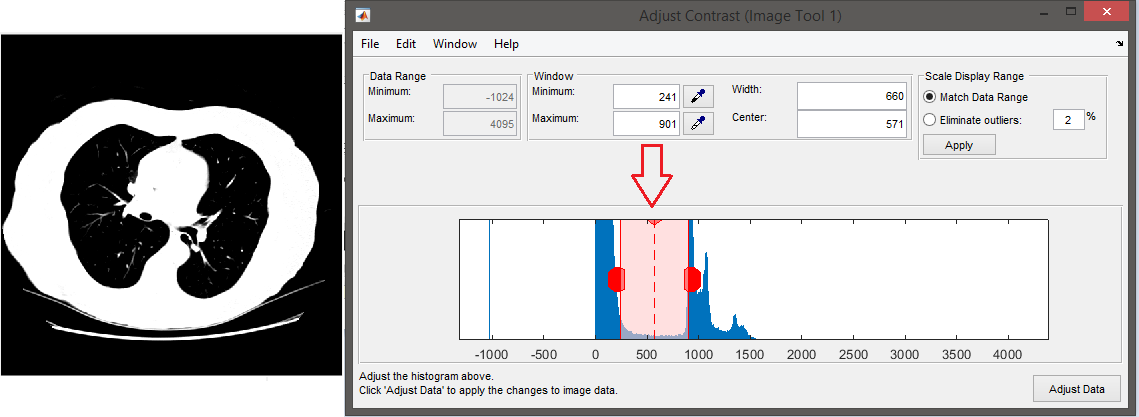This screenshot has width=1139, height=417.
Task: Click the 'Scale Display Range' panel title
Action: tap(974, 76)
